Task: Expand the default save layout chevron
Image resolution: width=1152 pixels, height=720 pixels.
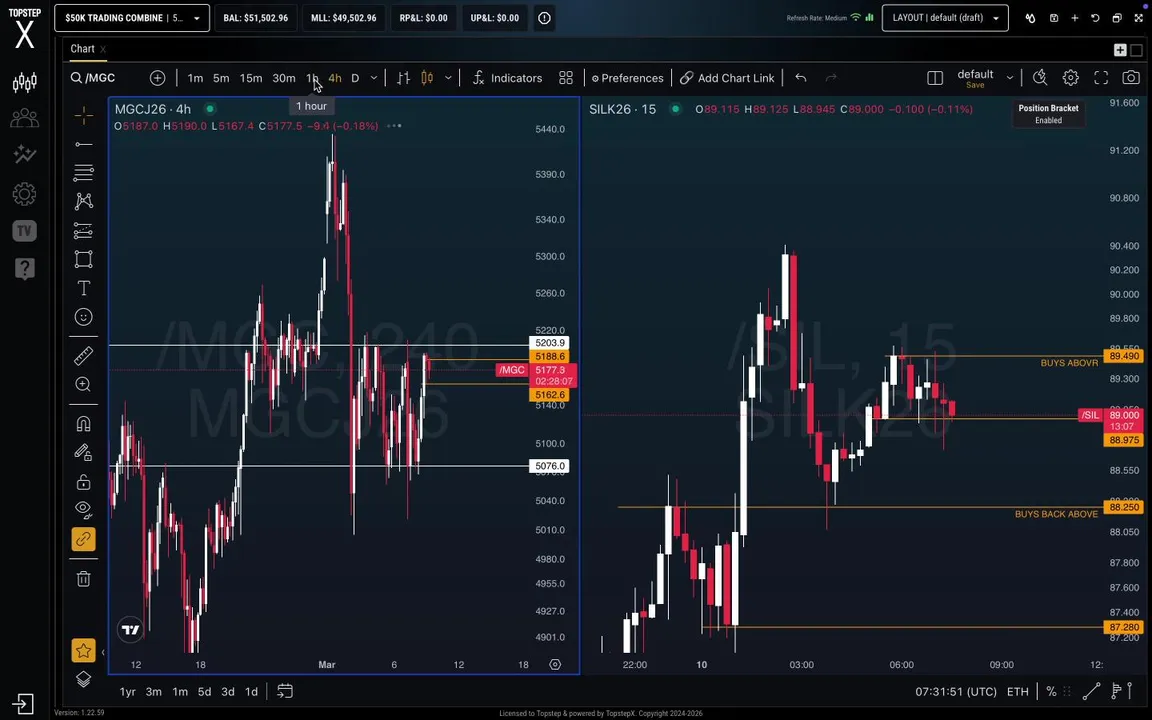Action: tap(1009, 77)
